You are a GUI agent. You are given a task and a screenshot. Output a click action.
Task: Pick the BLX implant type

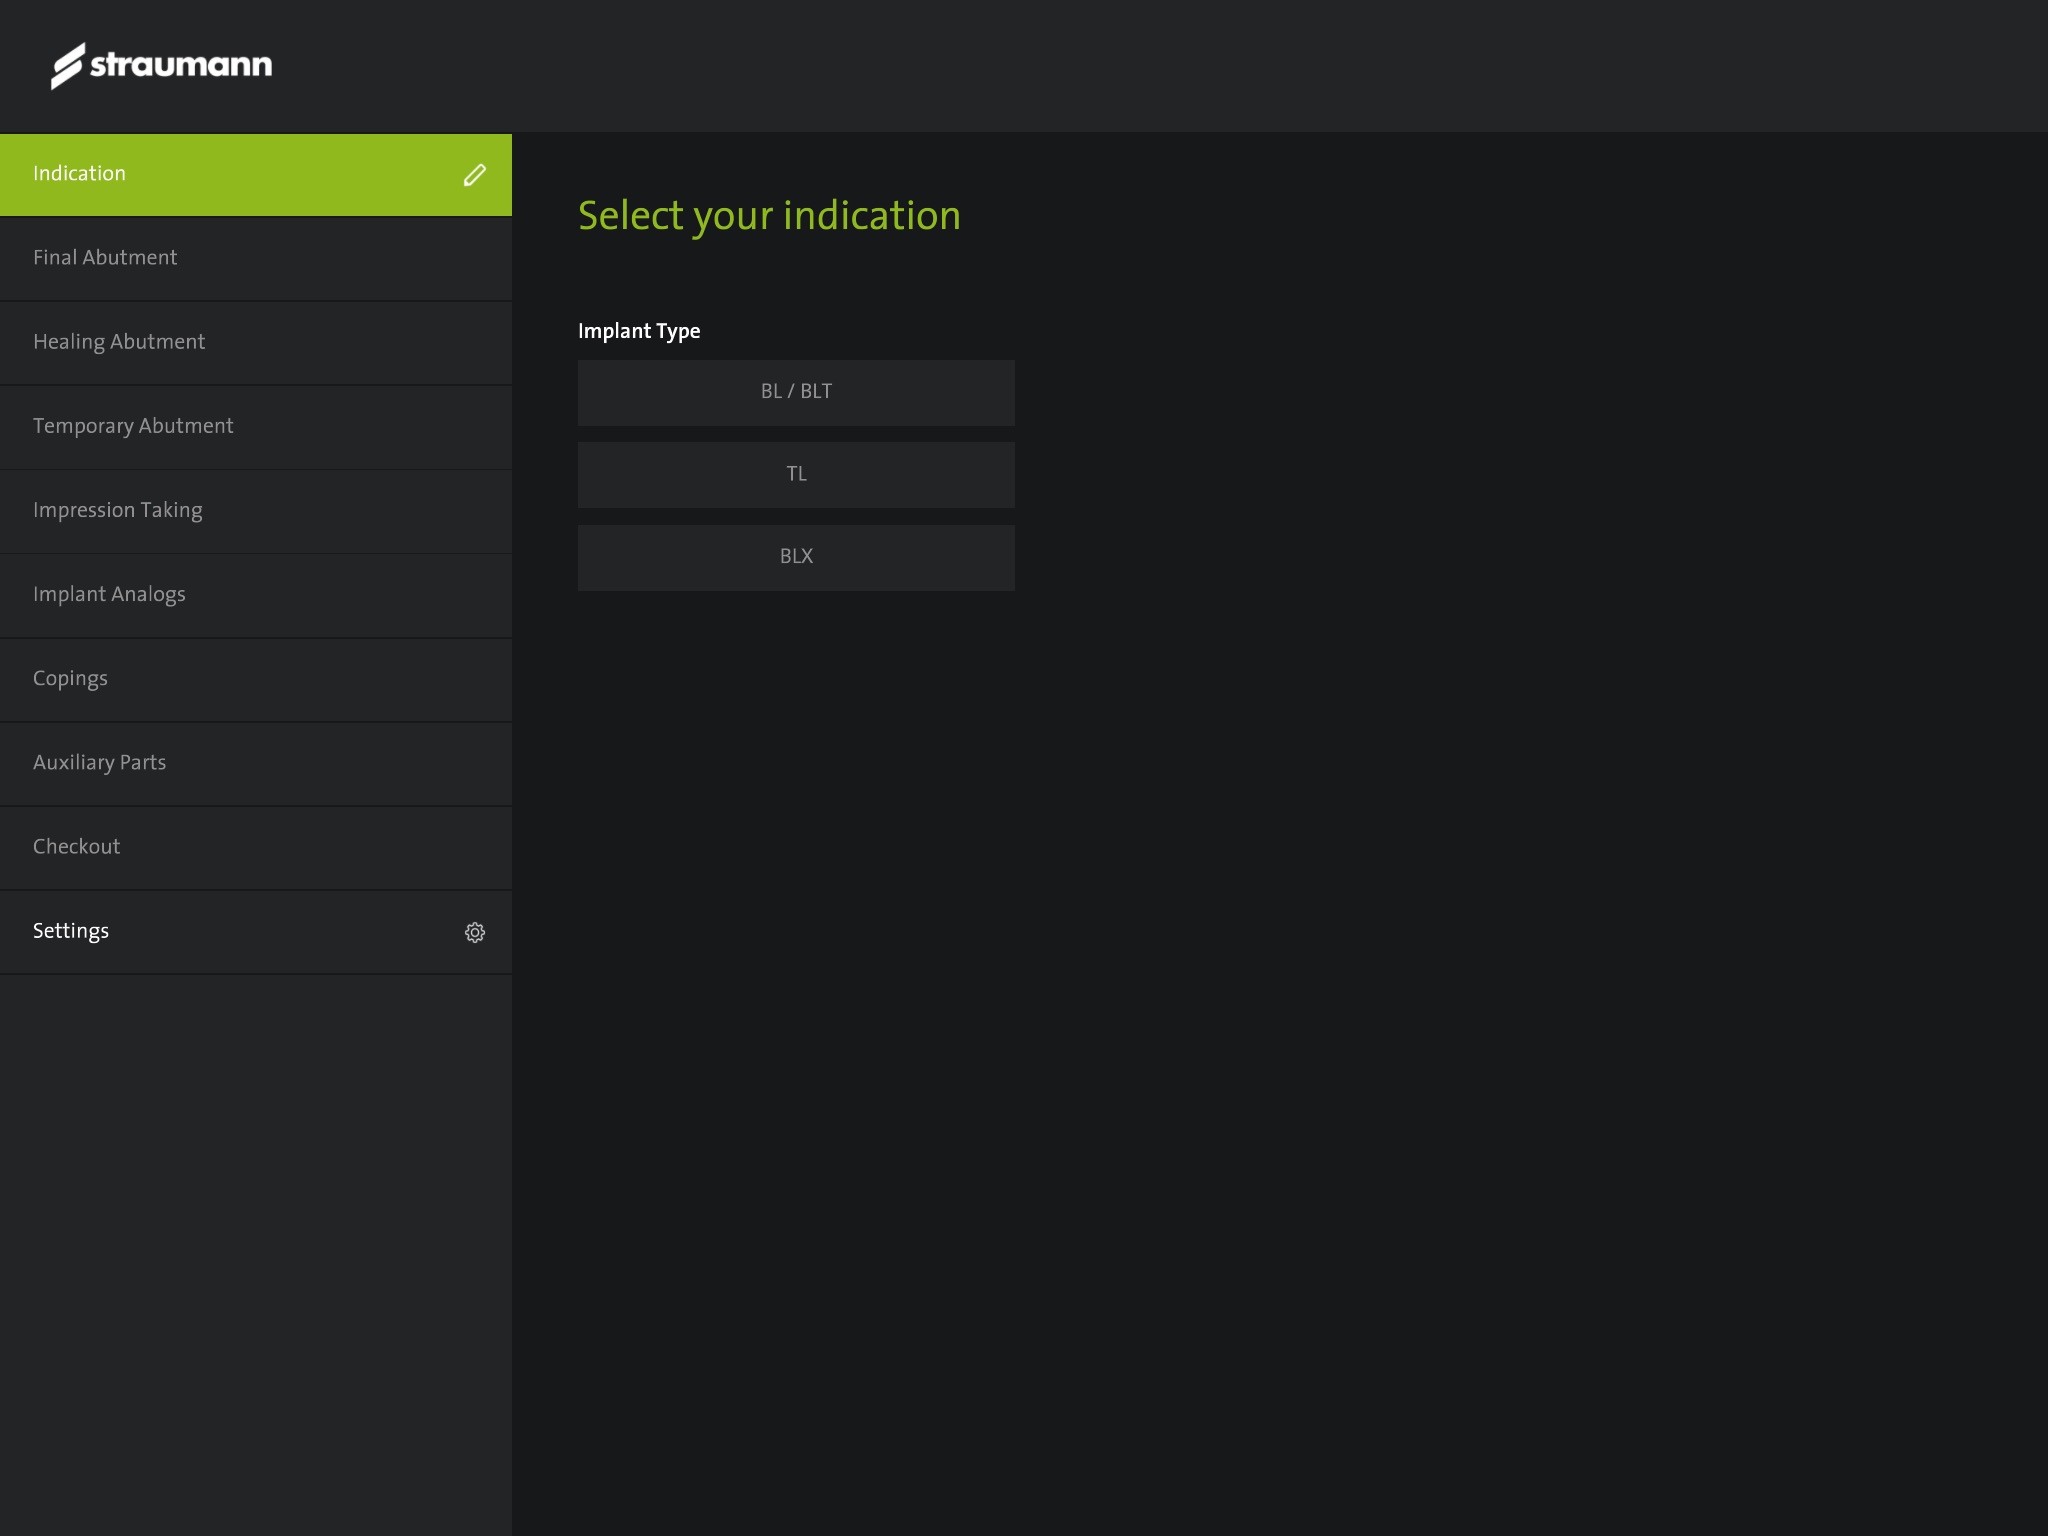click(x=796, y=557)
